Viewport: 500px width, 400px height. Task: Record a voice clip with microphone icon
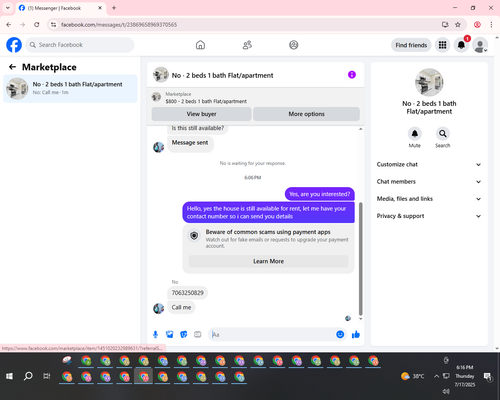[155, 334]
